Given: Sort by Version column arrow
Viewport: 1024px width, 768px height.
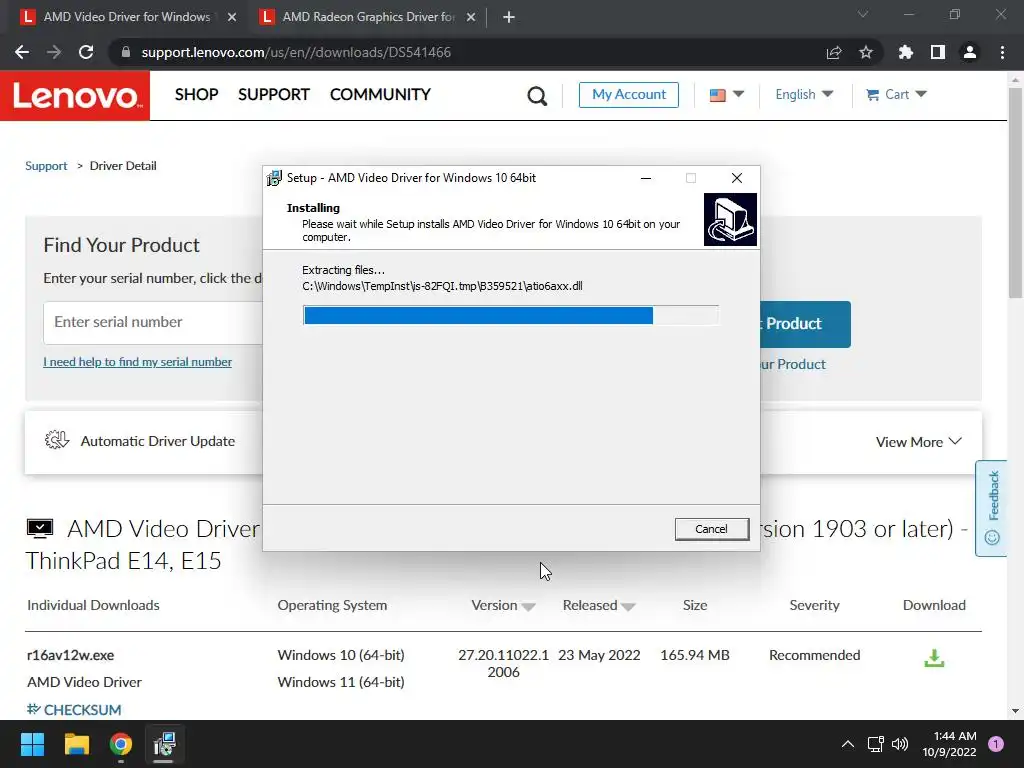Looking at the screenshot, I should coord(528,607).
